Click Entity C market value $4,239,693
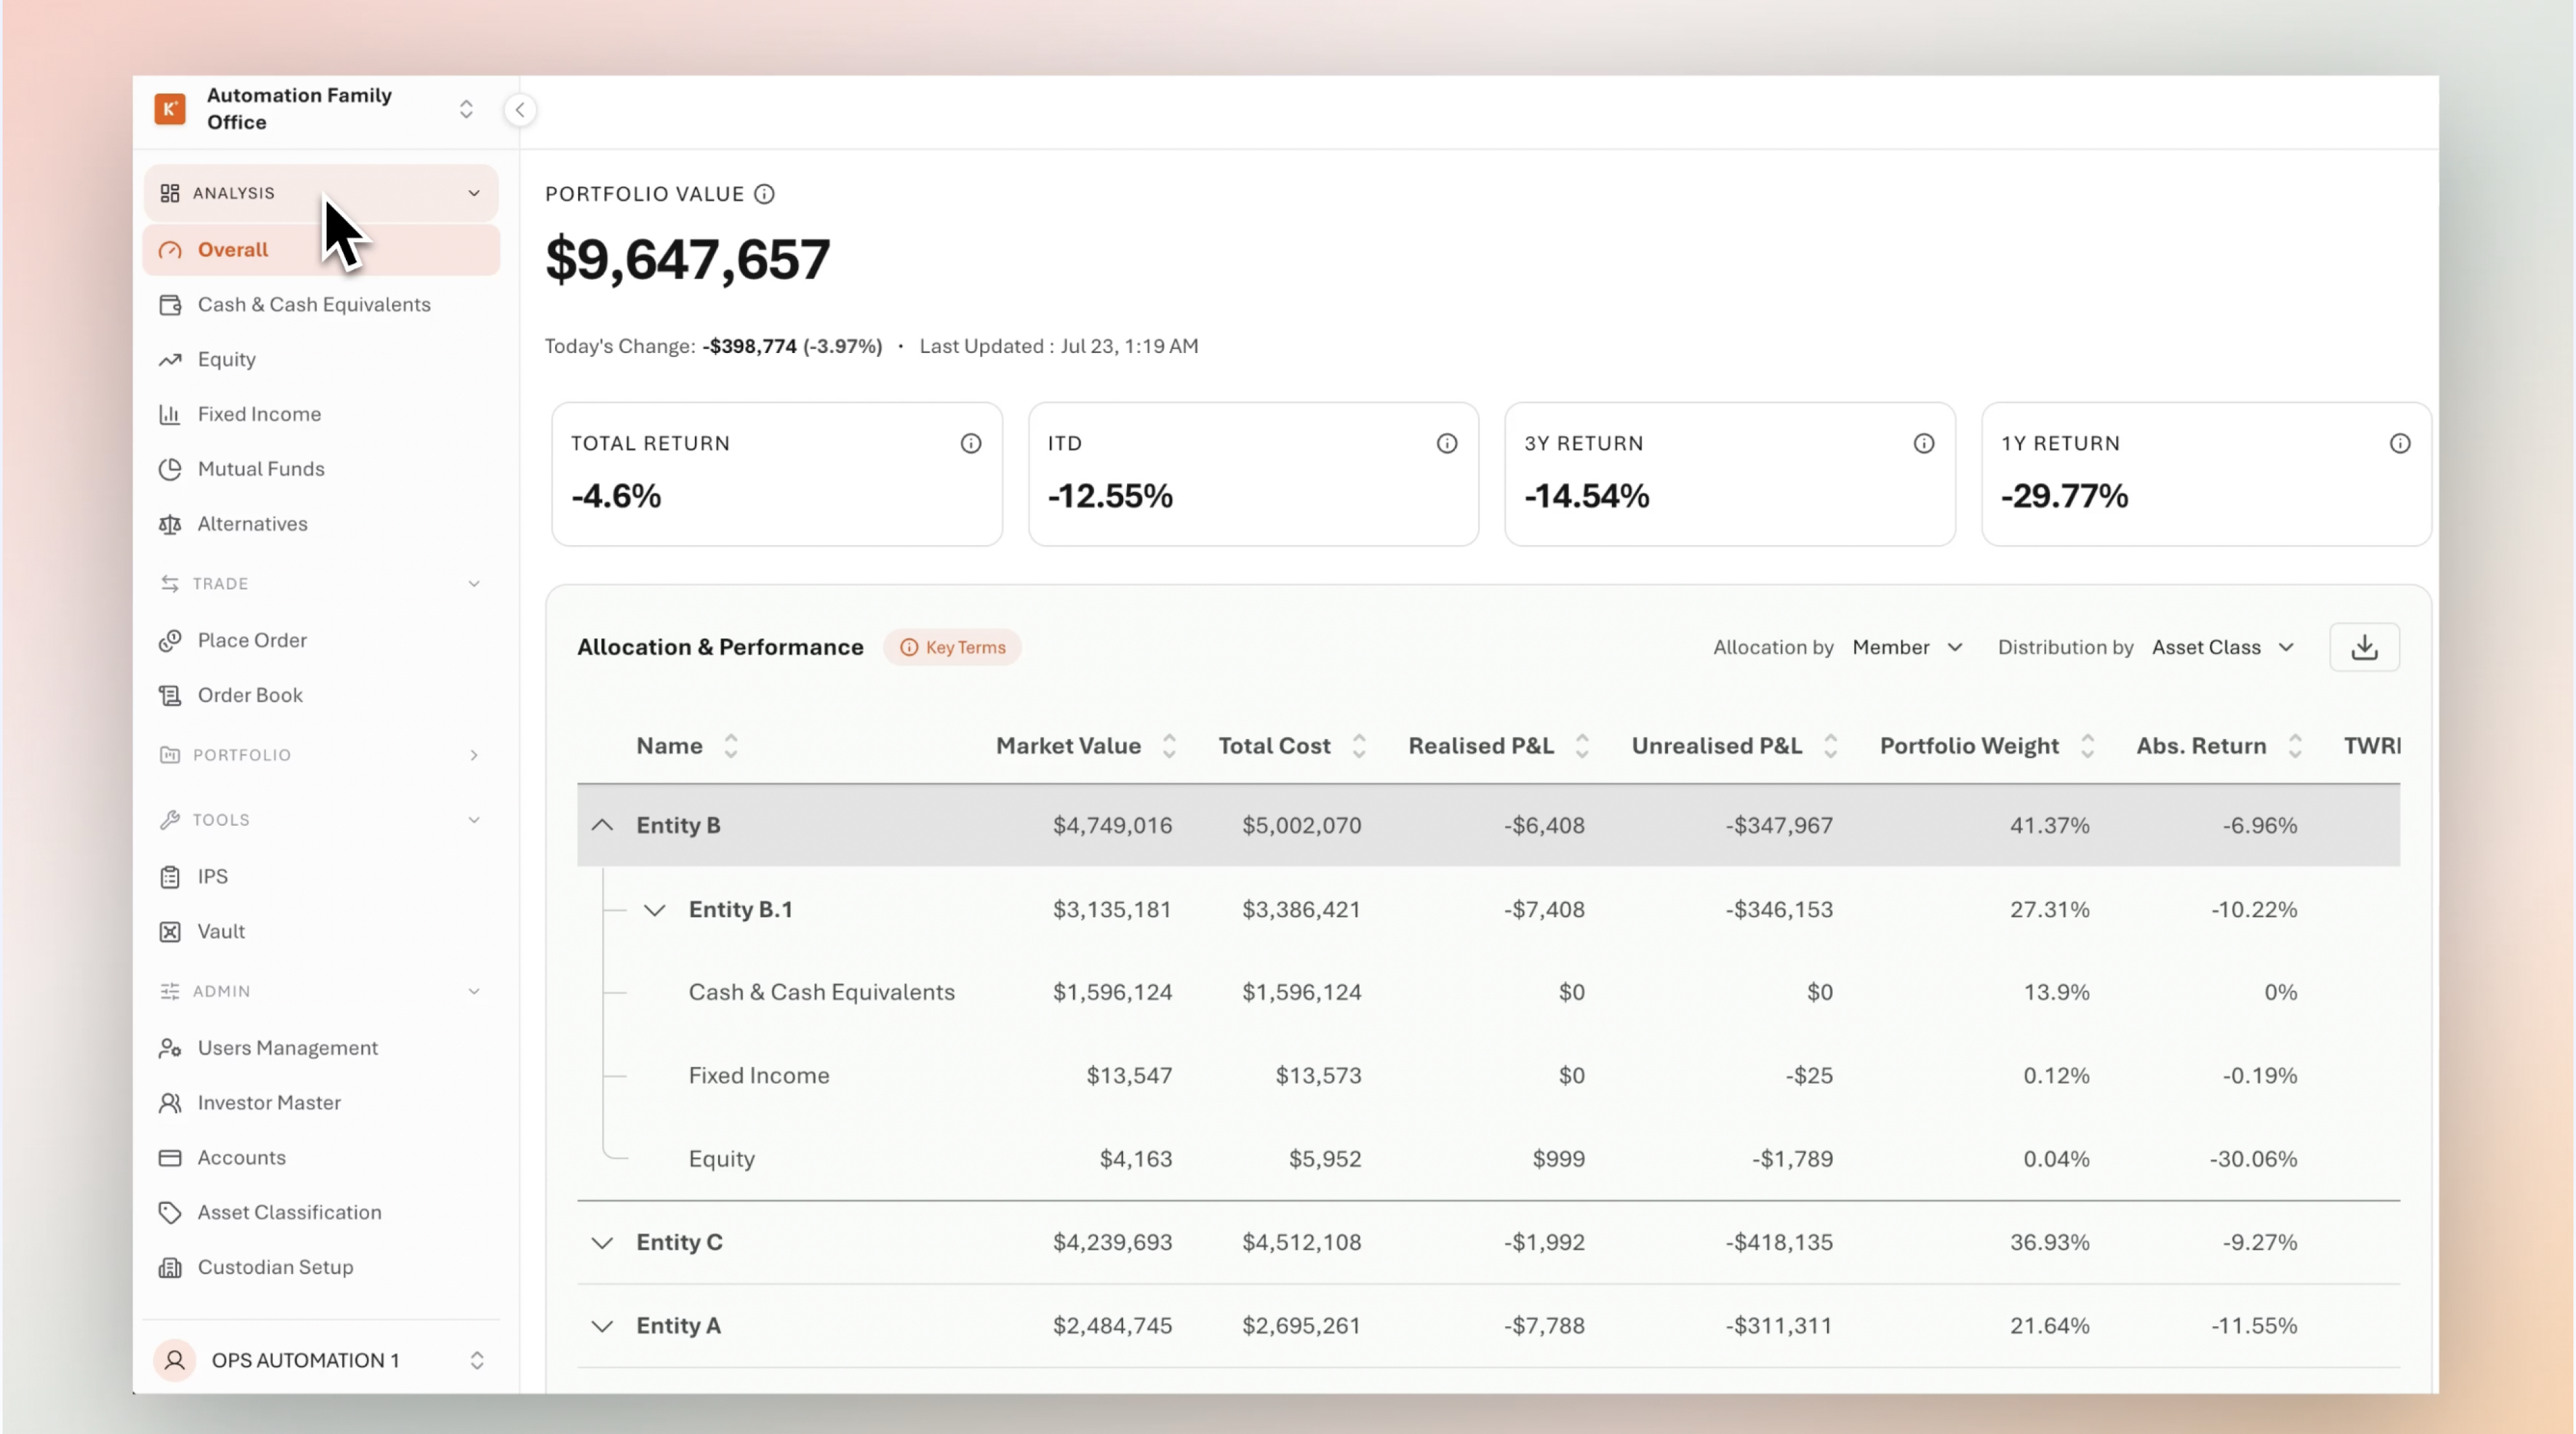The image size is (2576, 1434). click(1112, 1243)
